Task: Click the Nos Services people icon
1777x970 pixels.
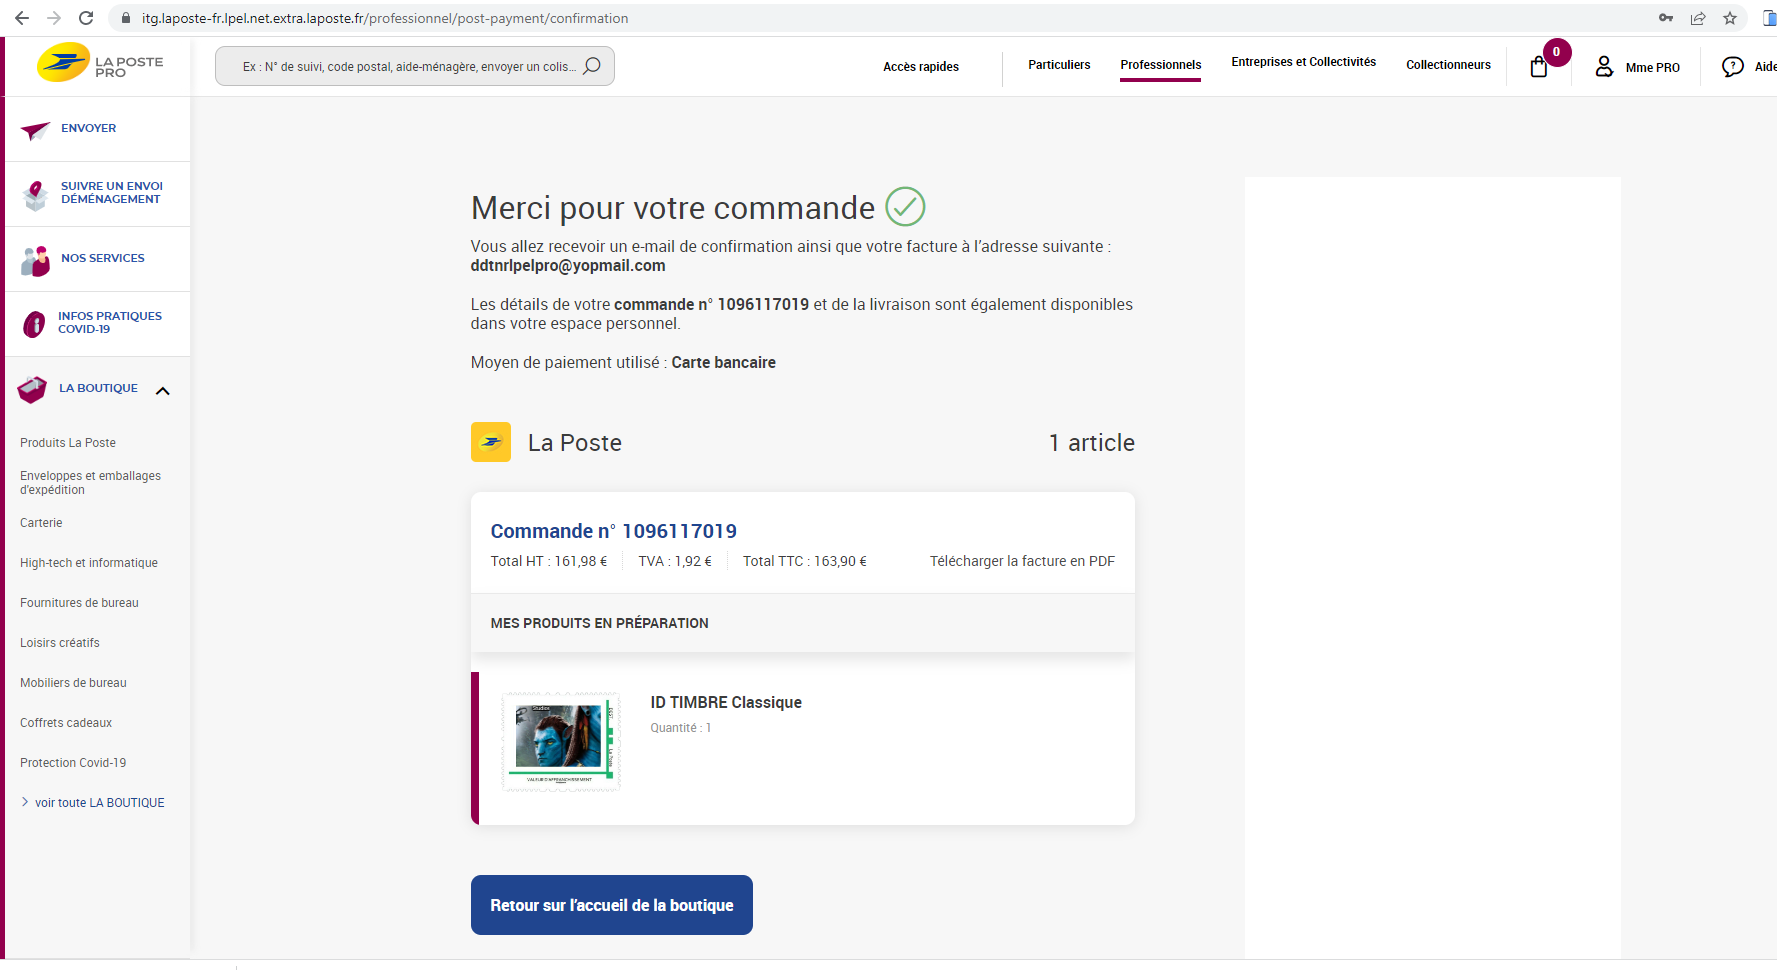Action: 35,260
